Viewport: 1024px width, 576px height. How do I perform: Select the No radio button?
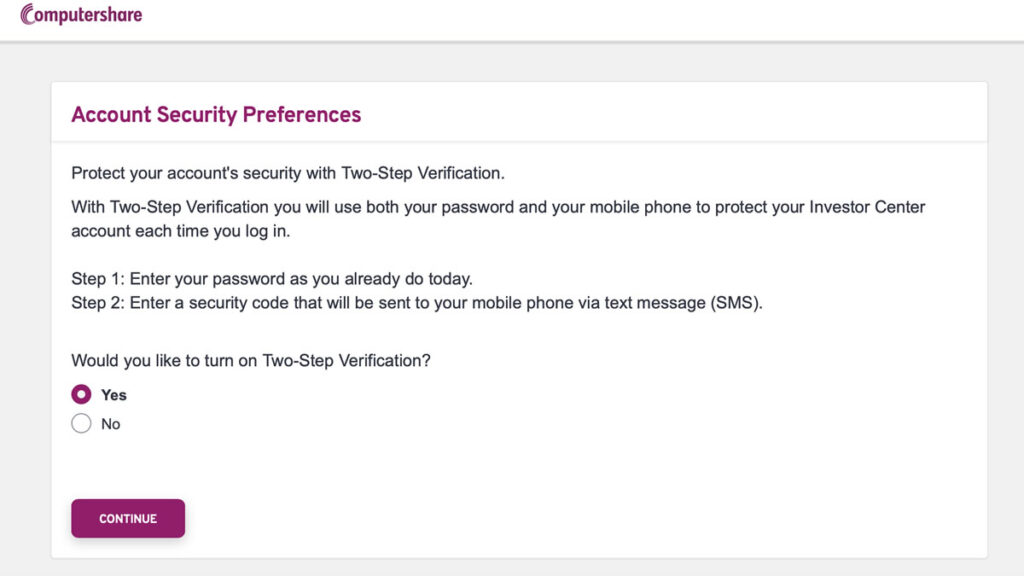pos(81,423)
